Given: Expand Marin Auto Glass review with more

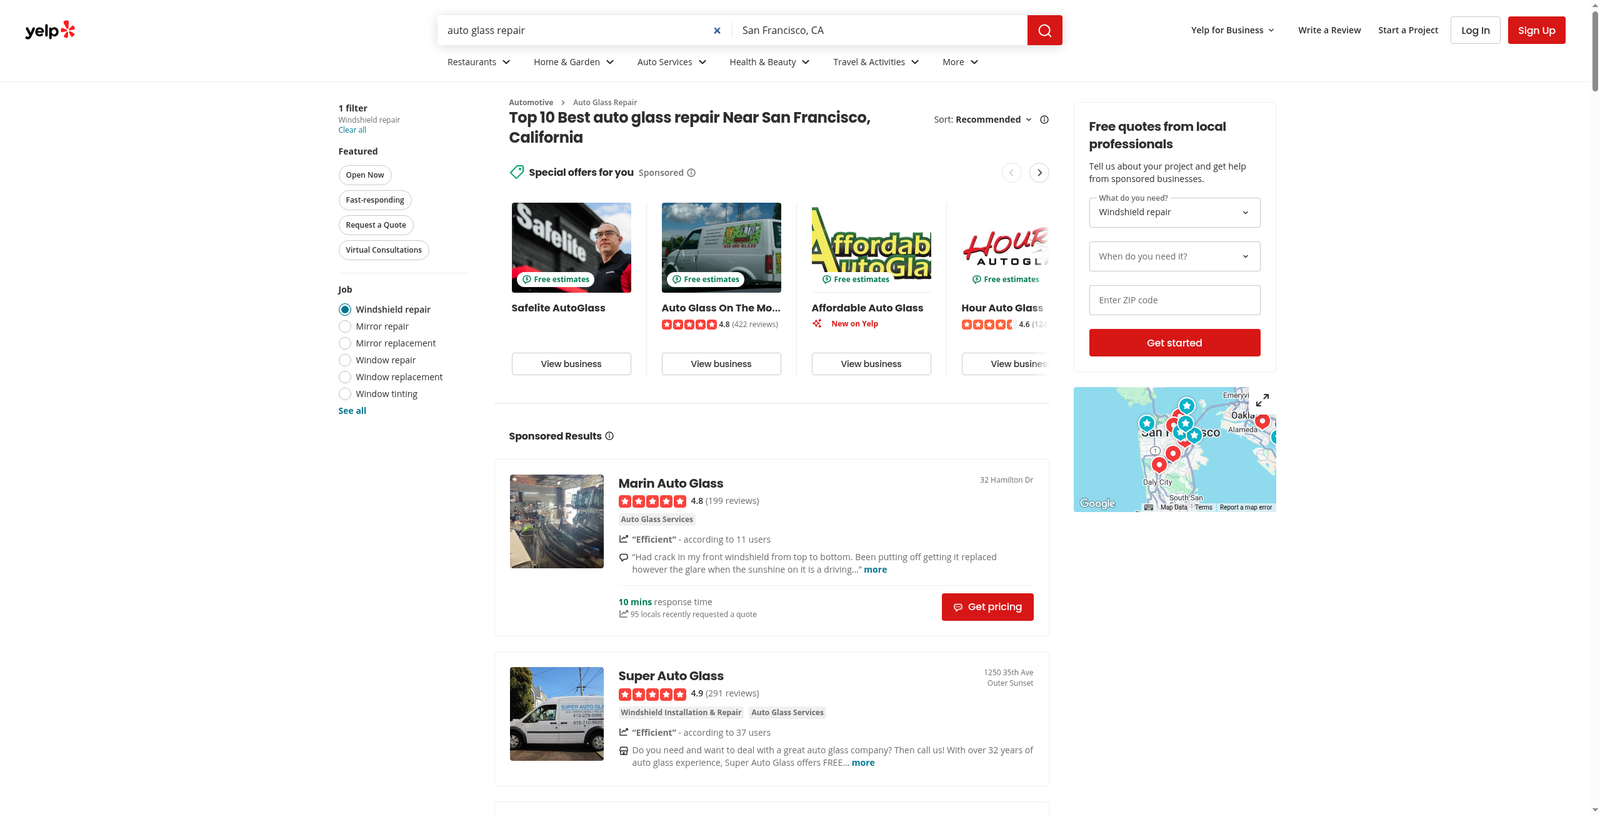Looking at the screenshot, I should [x=875, y=570].
